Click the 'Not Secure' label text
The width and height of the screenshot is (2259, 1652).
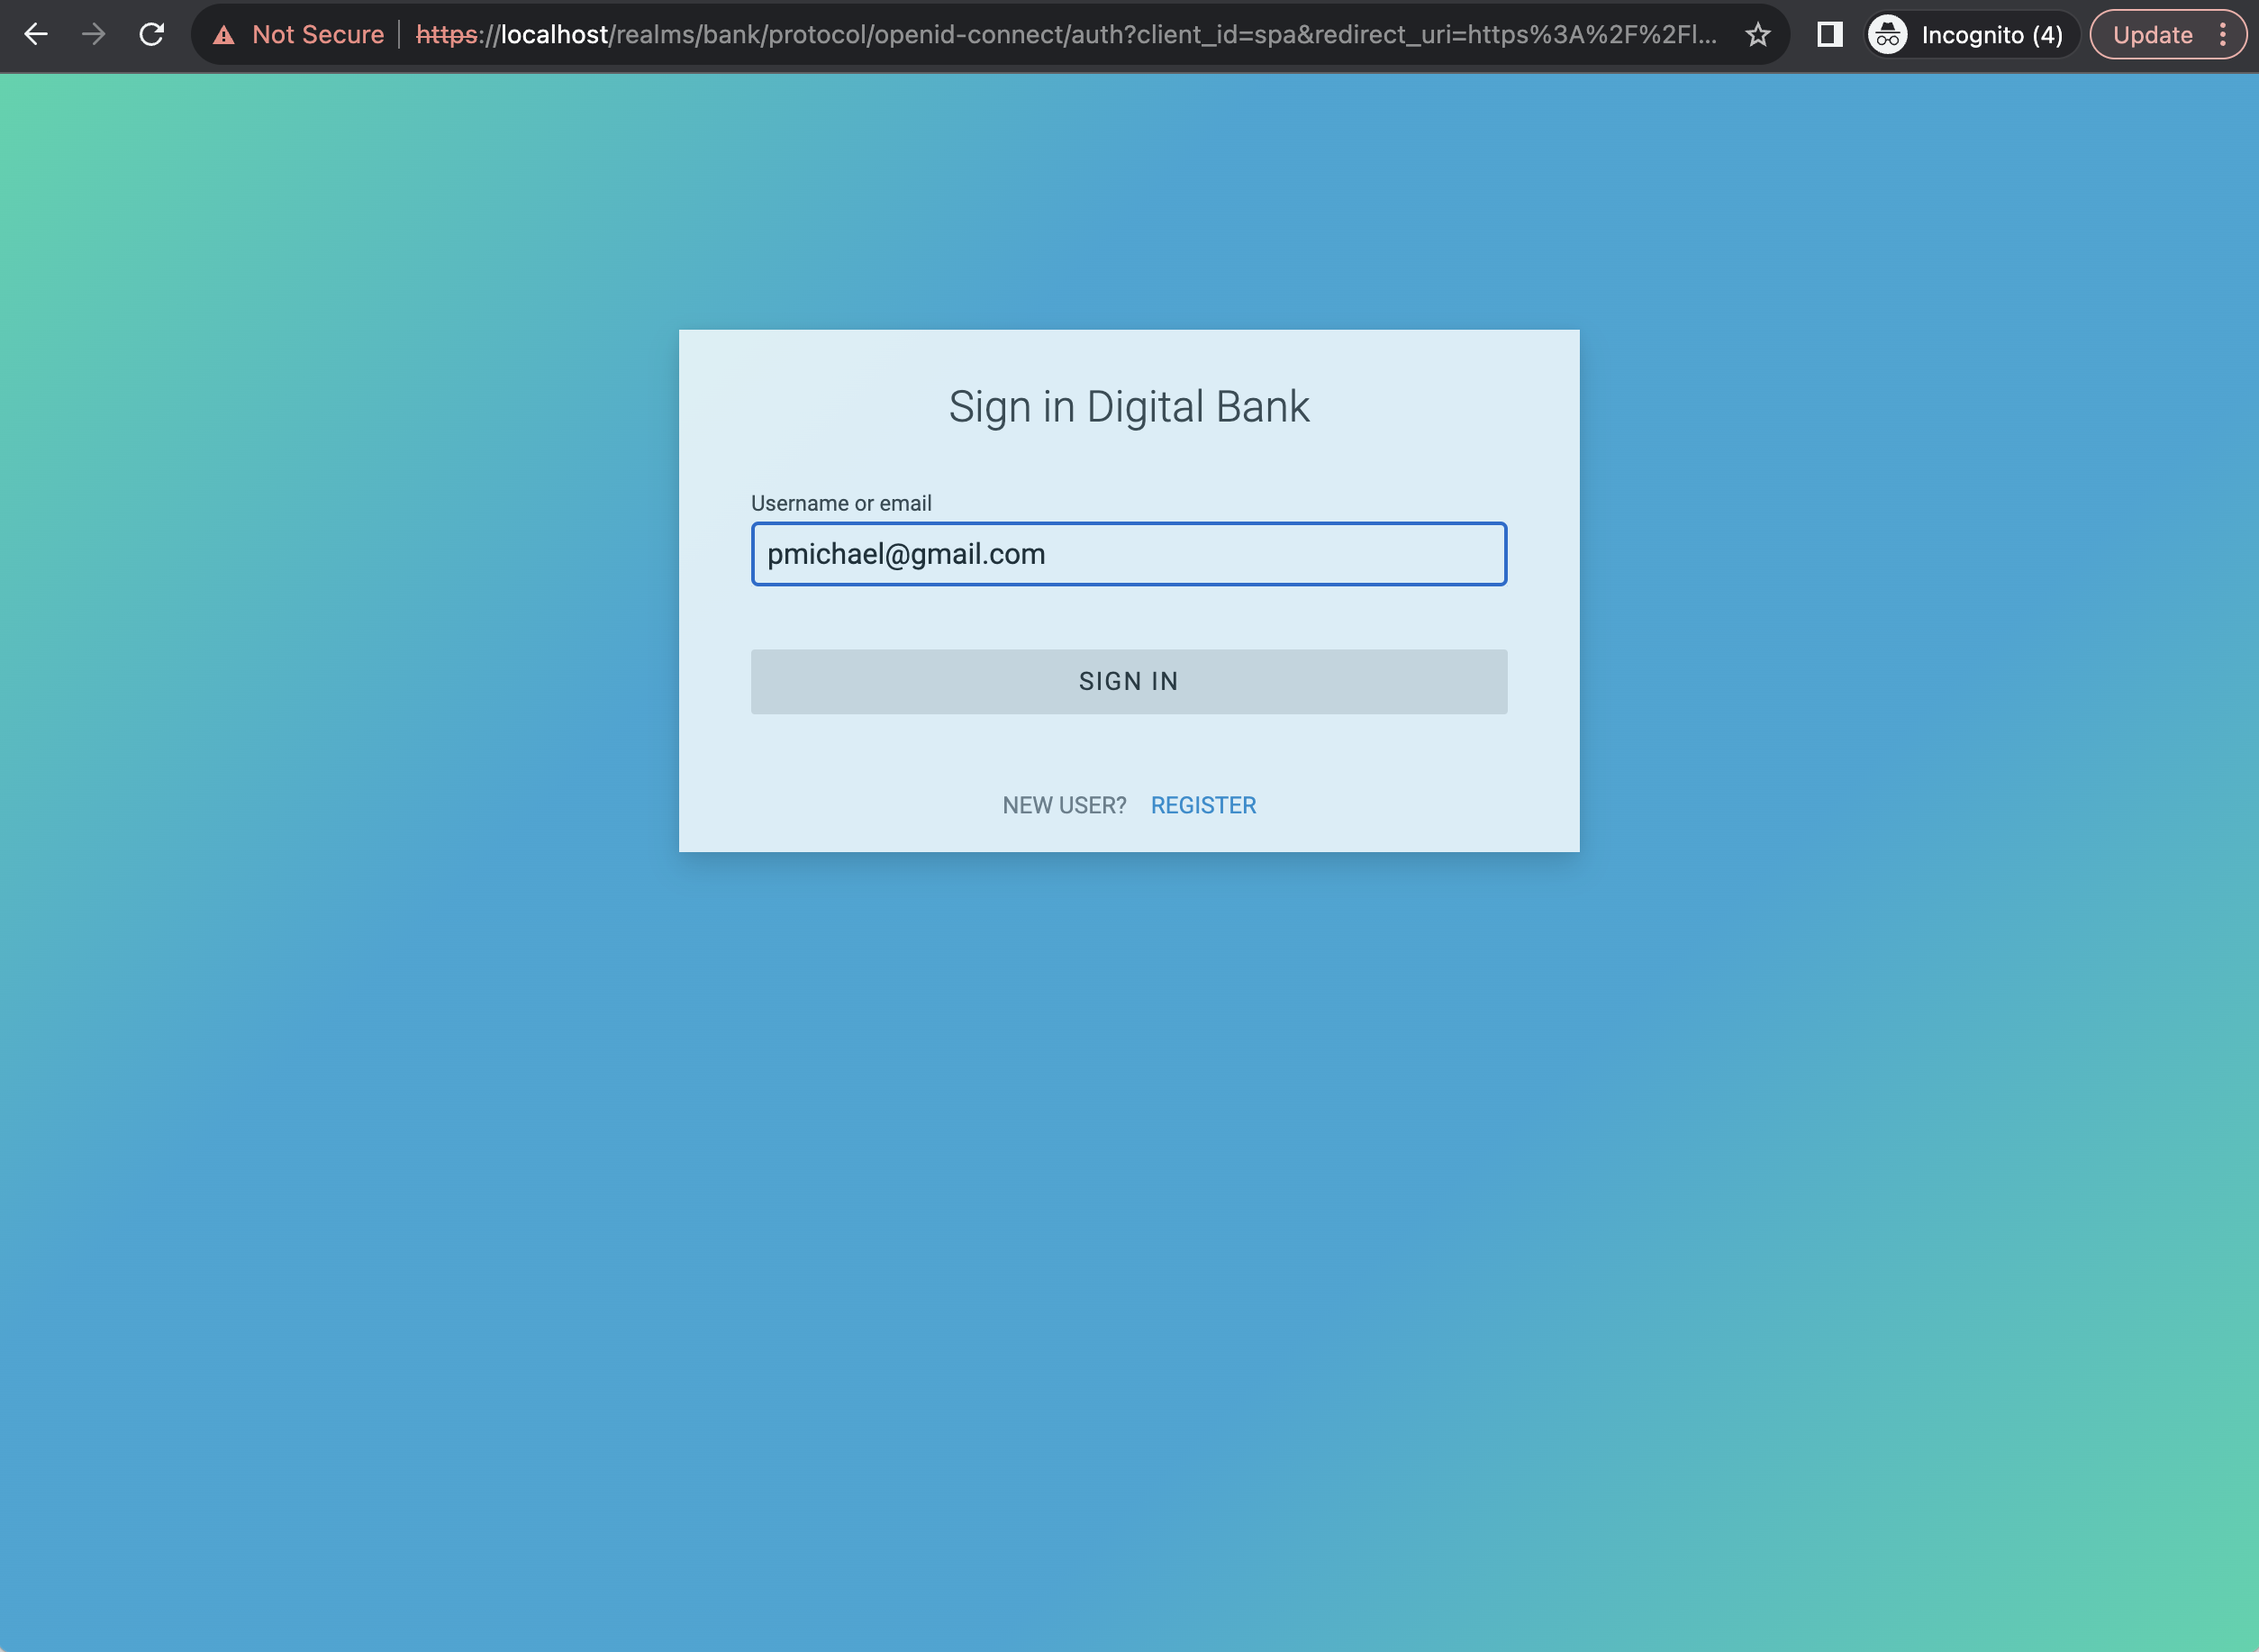click(x=318, y=35)
